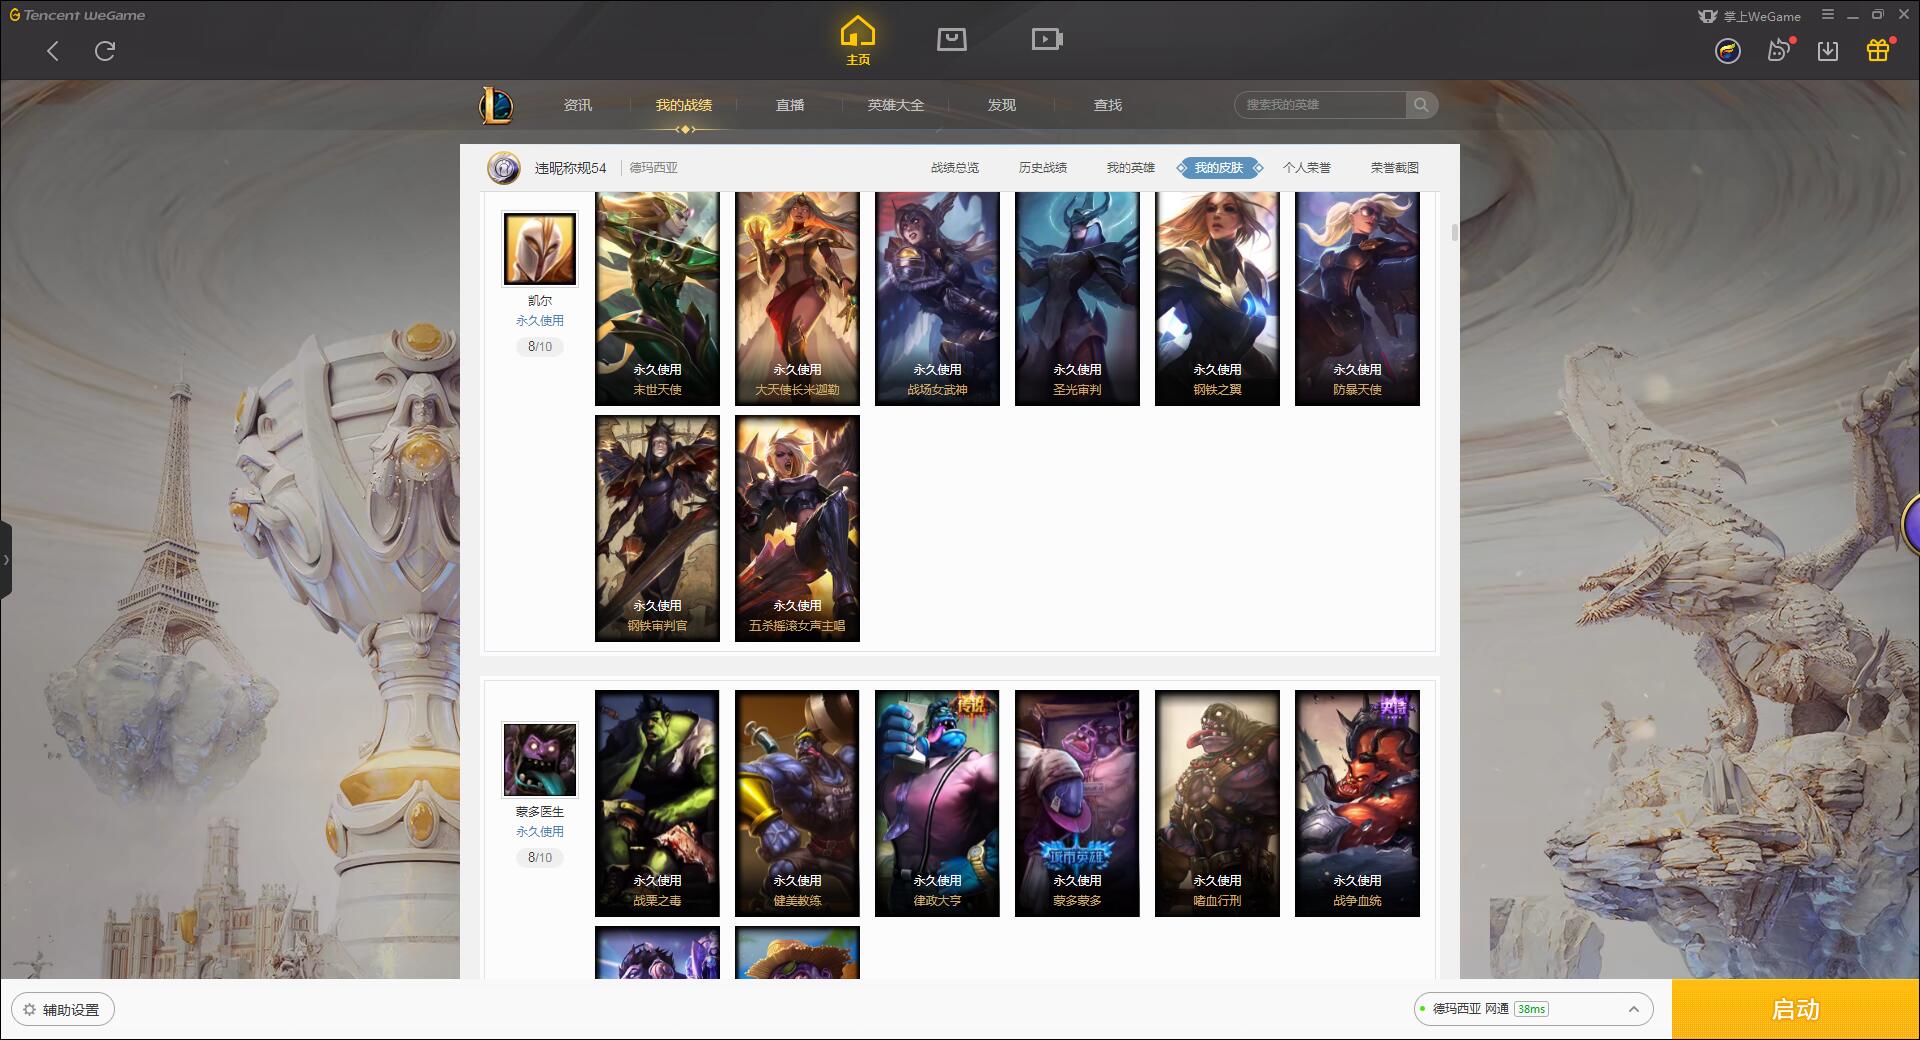Switch to the 发现 tab
This screenshot has height=1040, width=1920.
coord(1002,105)
